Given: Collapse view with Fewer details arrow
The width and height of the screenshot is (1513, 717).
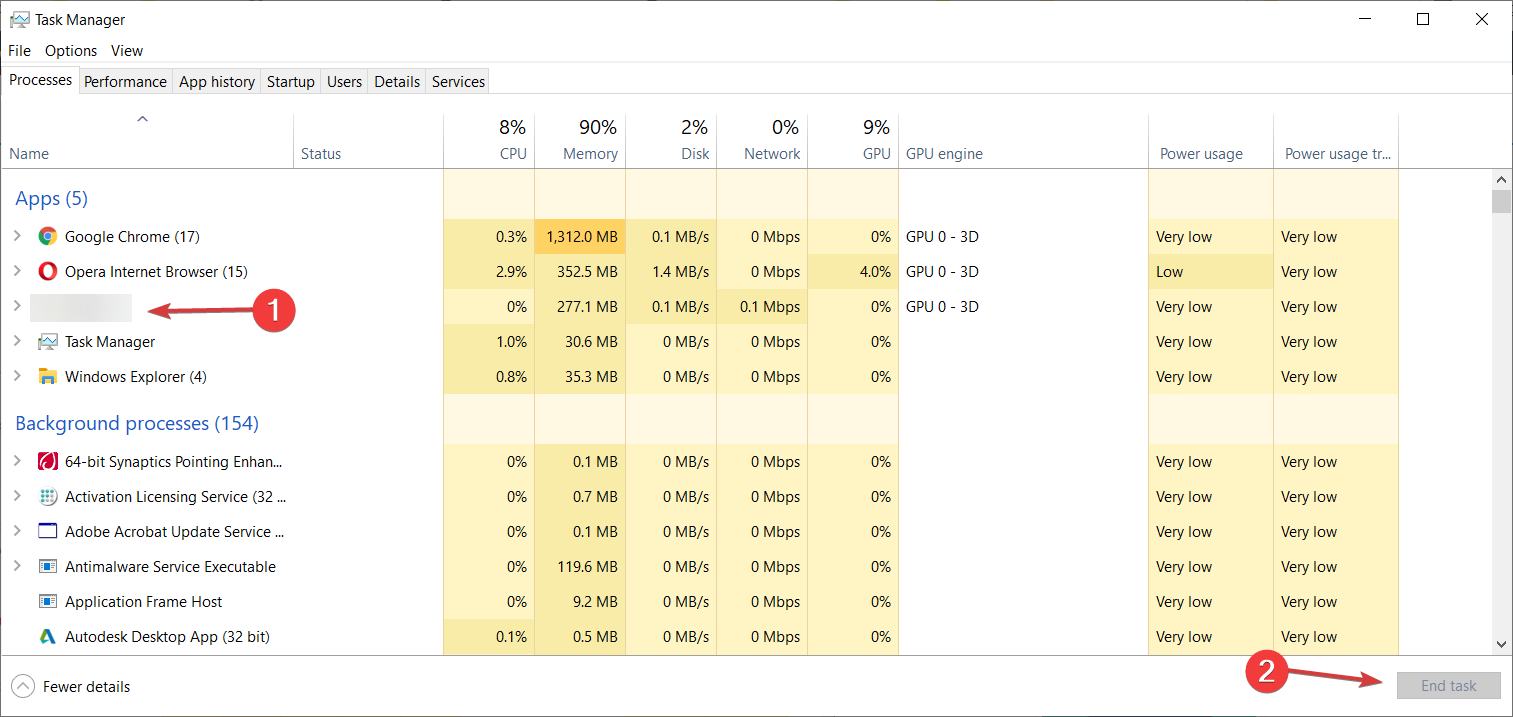Looking at the screenshot, I should coord(22,687).
